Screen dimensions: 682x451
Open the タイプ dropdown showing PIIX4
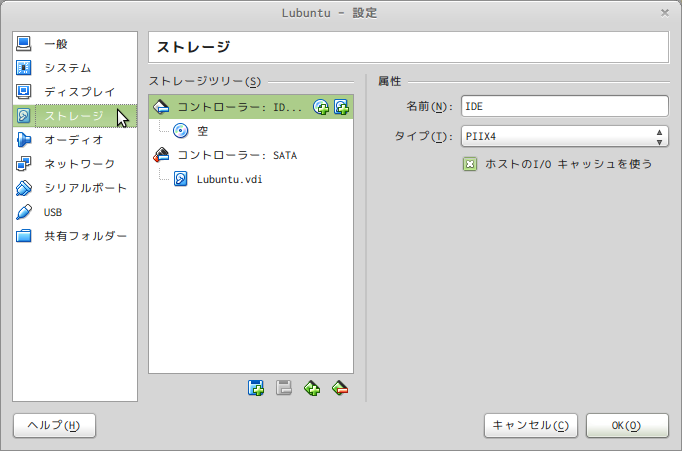pyautogui.click(x=565, y=136)
